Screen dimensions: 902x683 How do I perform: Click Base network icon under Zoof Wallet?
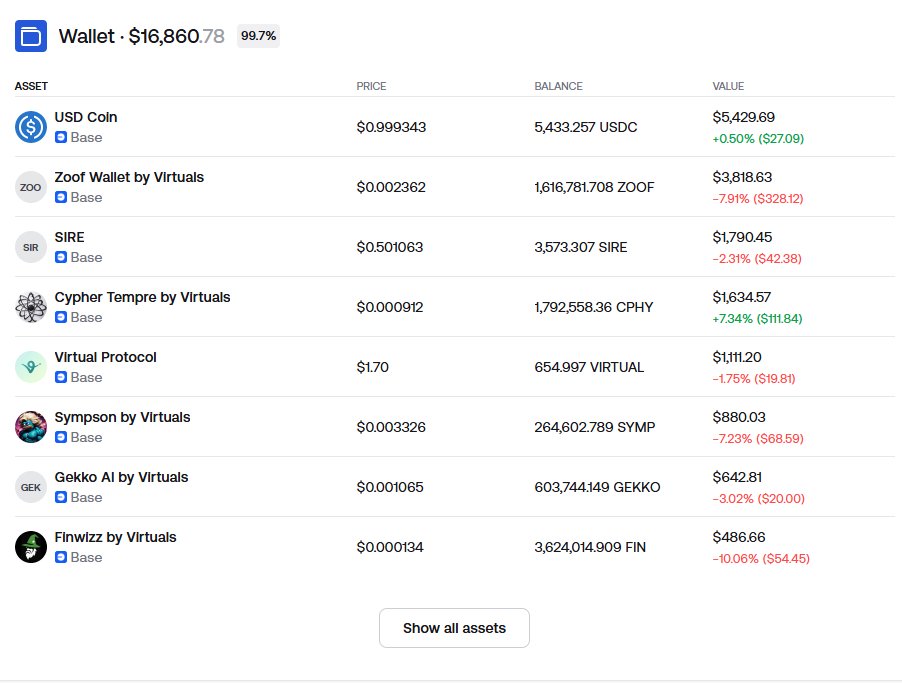click(61, 197)
